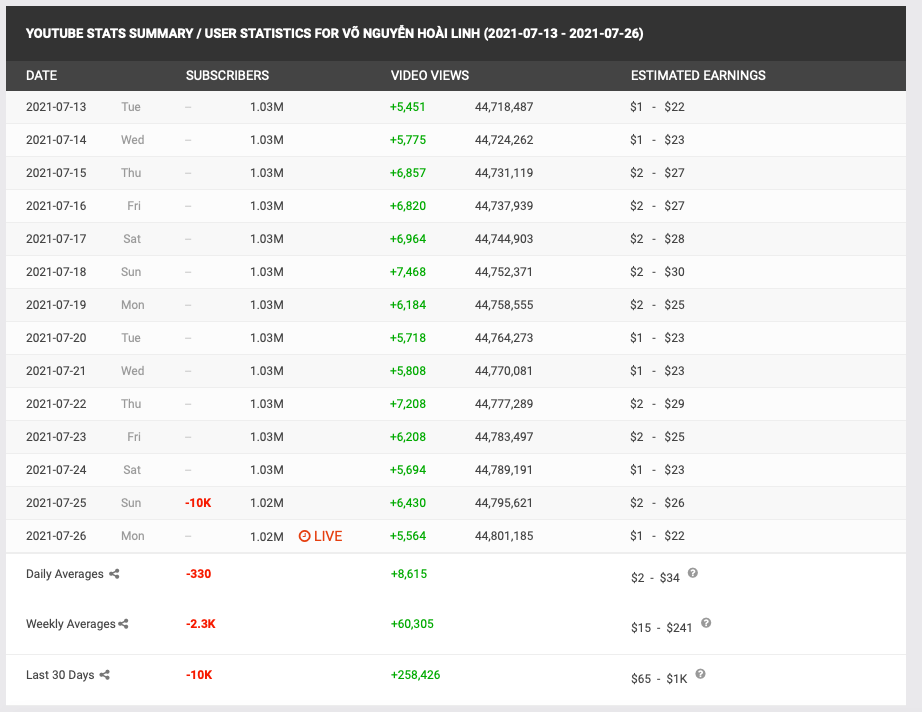Click total views 44,801,185 on 2021-07-26
The height and width of the screenshot is (712, 922).
click(503, 536)
